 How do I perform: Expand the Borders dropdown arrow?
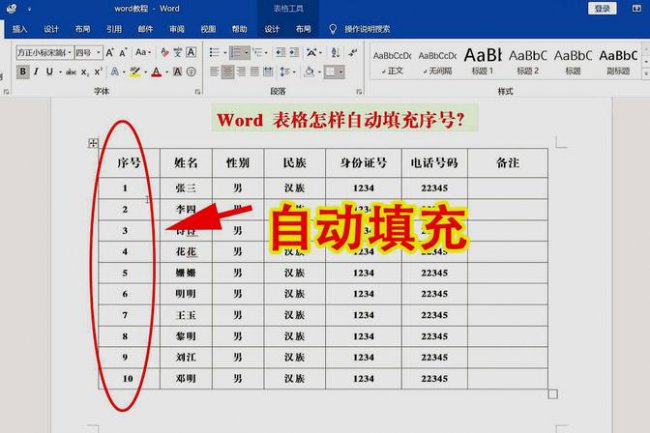tap(341, 73)
